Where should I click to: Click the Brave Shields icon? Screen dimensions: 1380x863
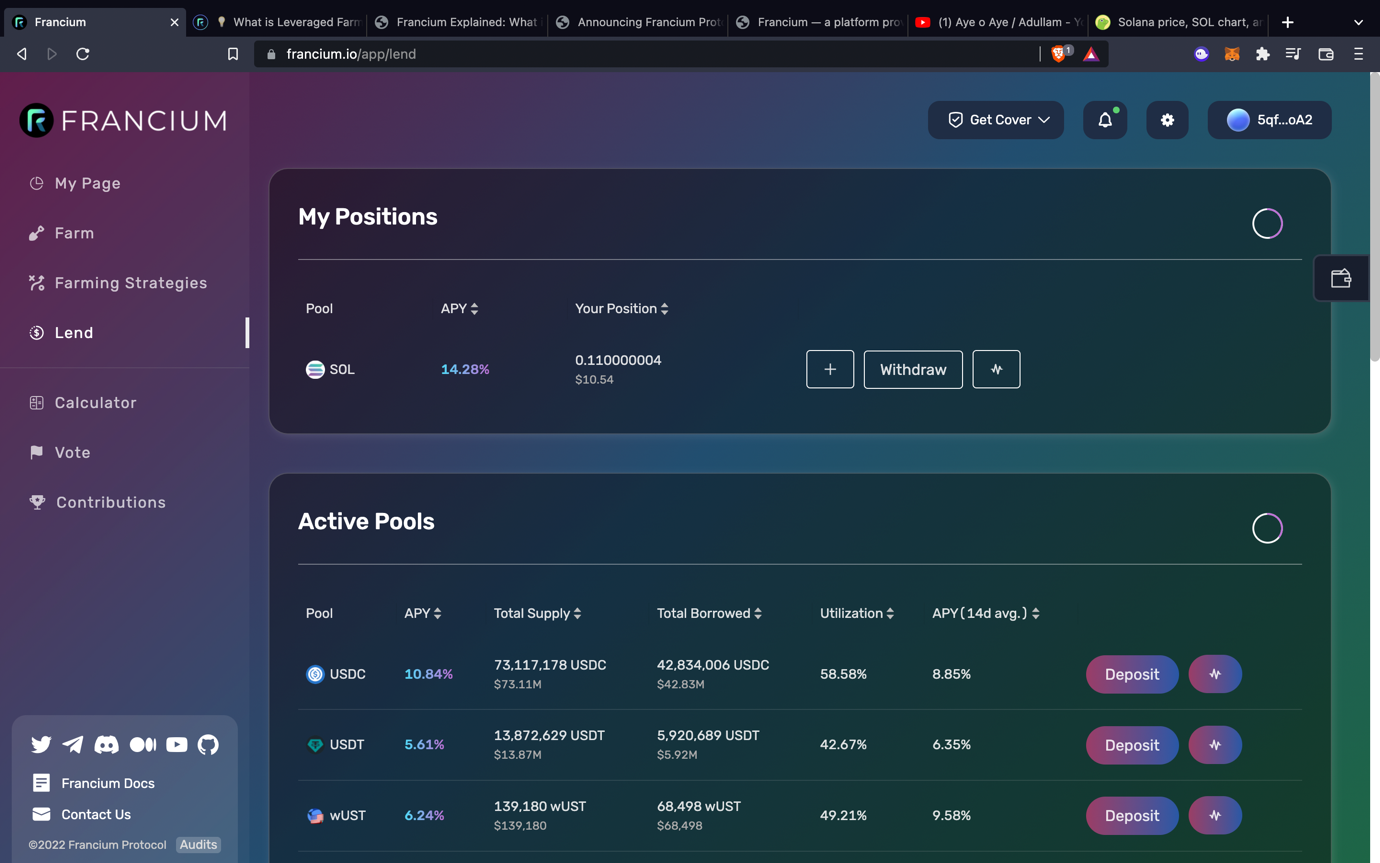1060,54
